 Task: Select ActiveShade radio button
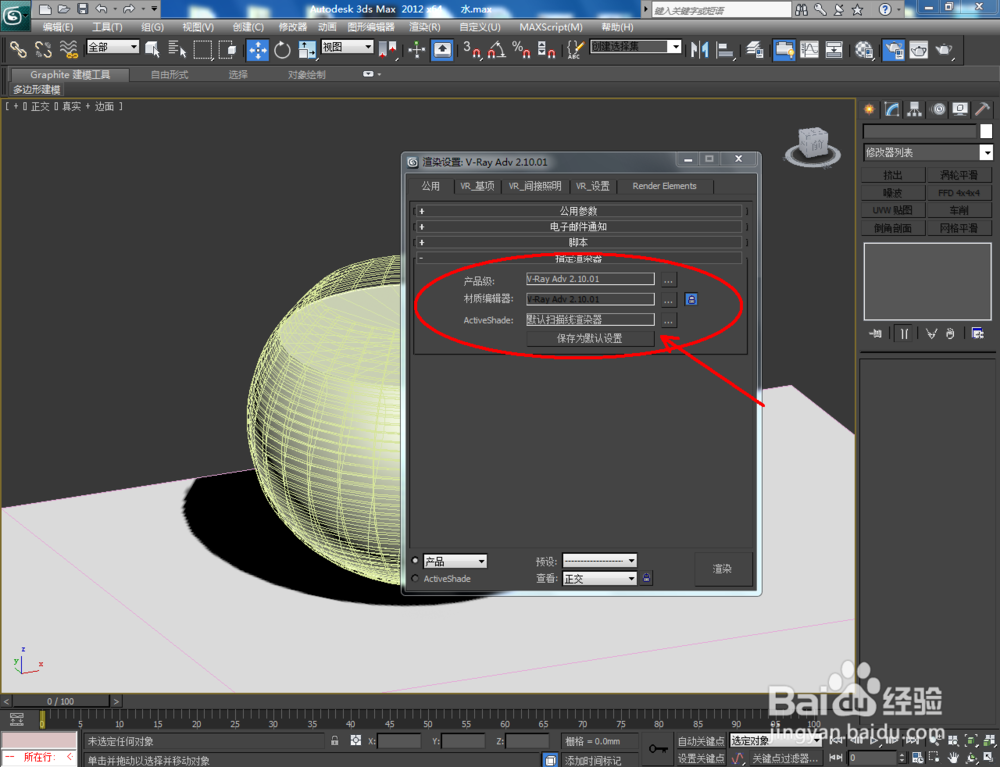pyautogui.click(x=415, y=578)
